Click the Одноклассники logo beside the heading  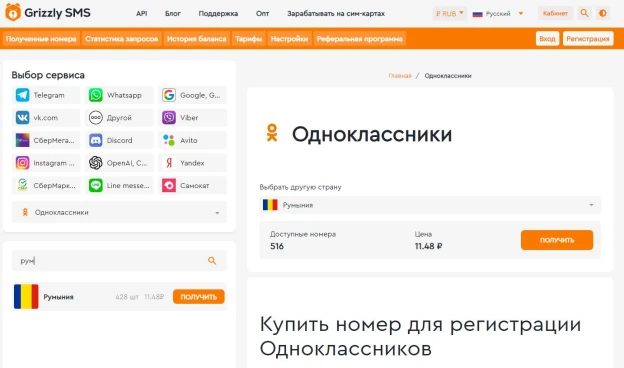272,133
